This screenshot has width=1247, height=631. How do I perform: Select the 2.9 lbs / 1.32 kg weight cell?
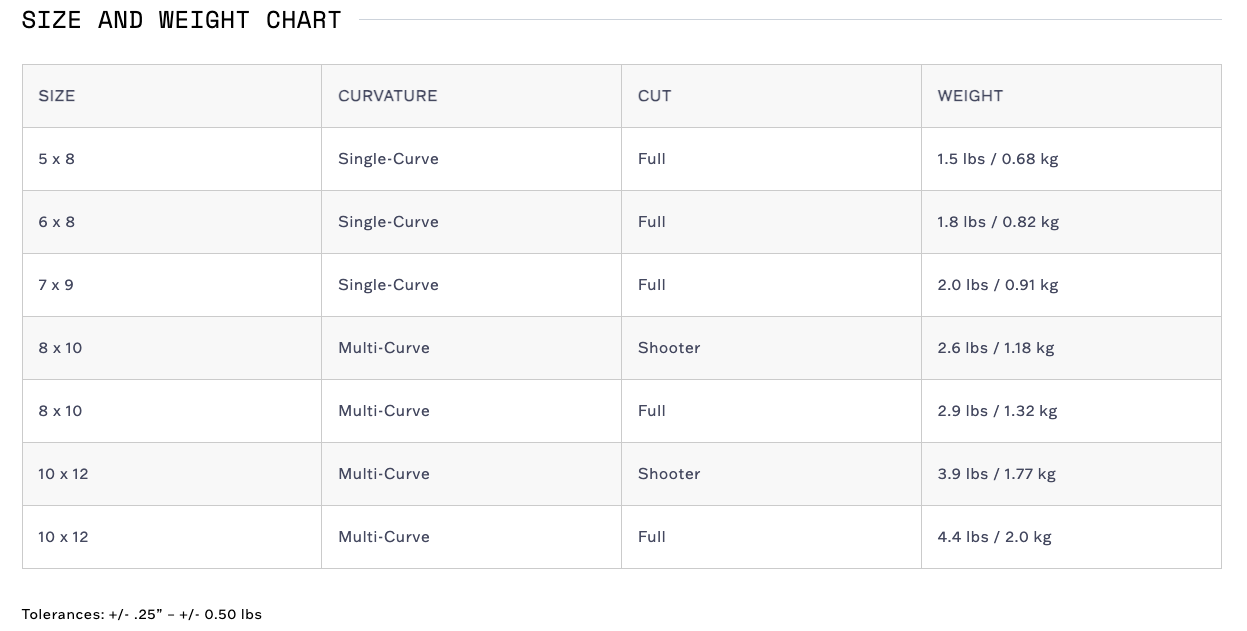(997, 411)
